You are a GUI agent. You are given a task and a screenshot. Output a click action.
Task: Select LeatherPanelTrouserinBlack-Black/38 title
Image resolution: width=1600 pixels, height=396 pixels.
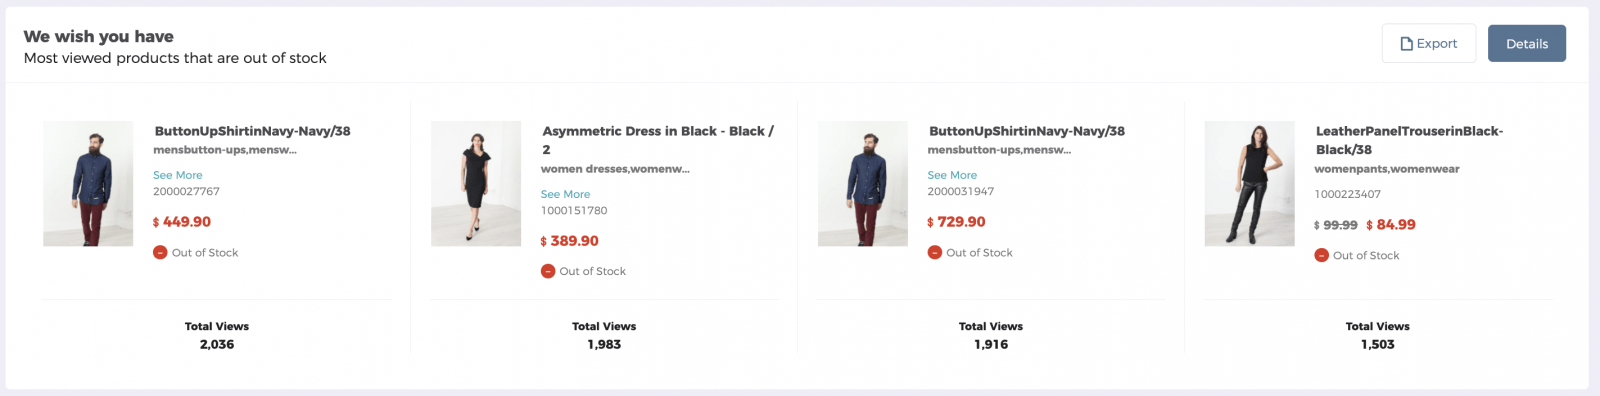(x=1409, y=140)
